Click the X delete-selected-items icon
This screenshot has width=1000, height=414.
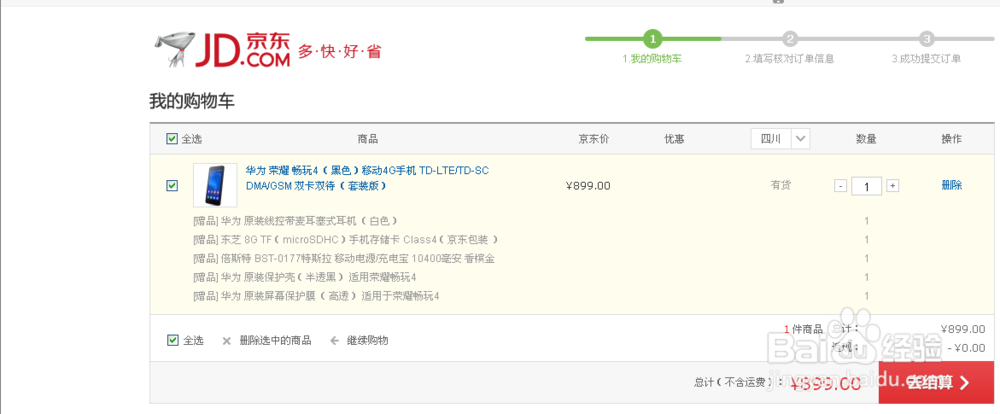pyautogui.click(x=227, y=341)
